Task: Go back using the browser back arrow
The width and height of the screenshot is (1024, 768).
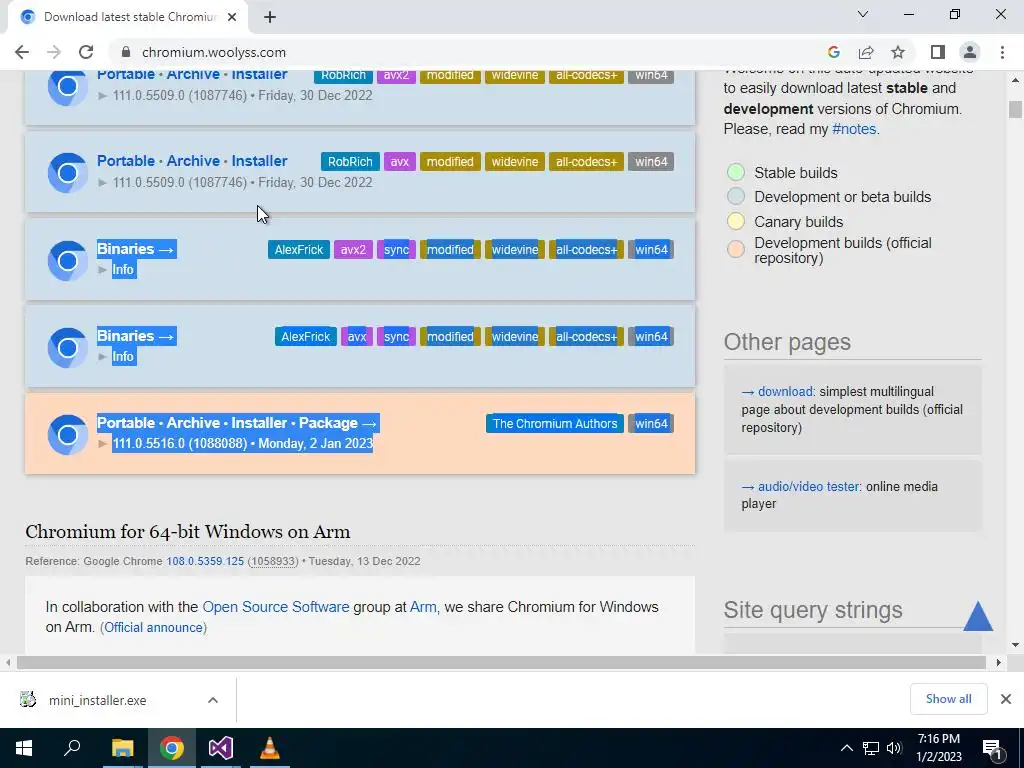Action: coord(22,52)
